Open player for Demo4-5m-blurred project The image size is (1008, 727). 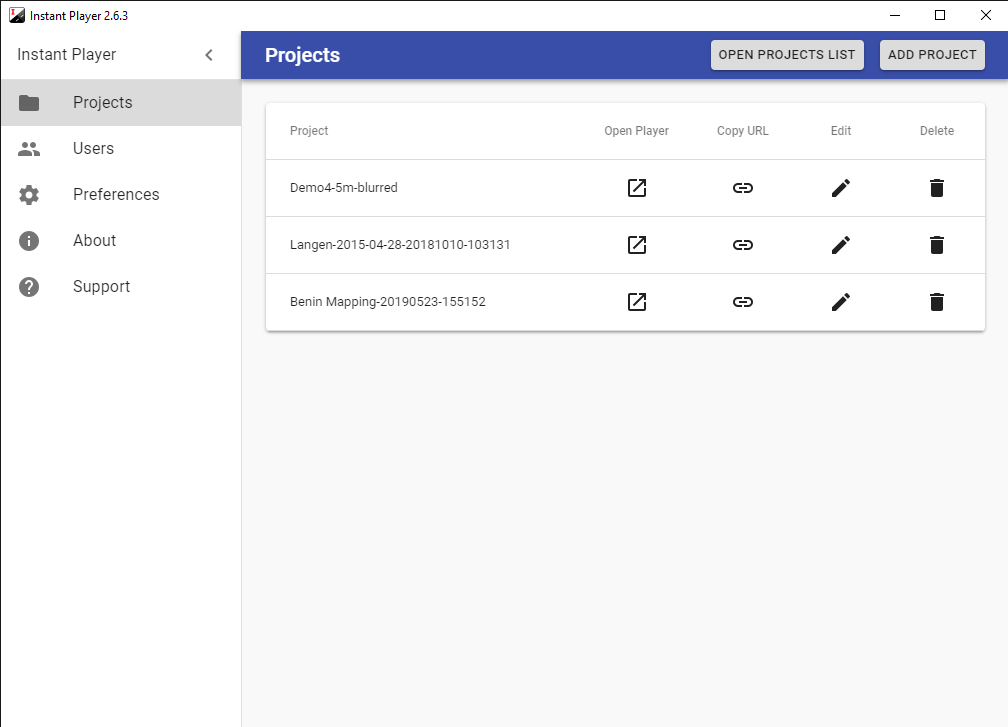point(636,188)
